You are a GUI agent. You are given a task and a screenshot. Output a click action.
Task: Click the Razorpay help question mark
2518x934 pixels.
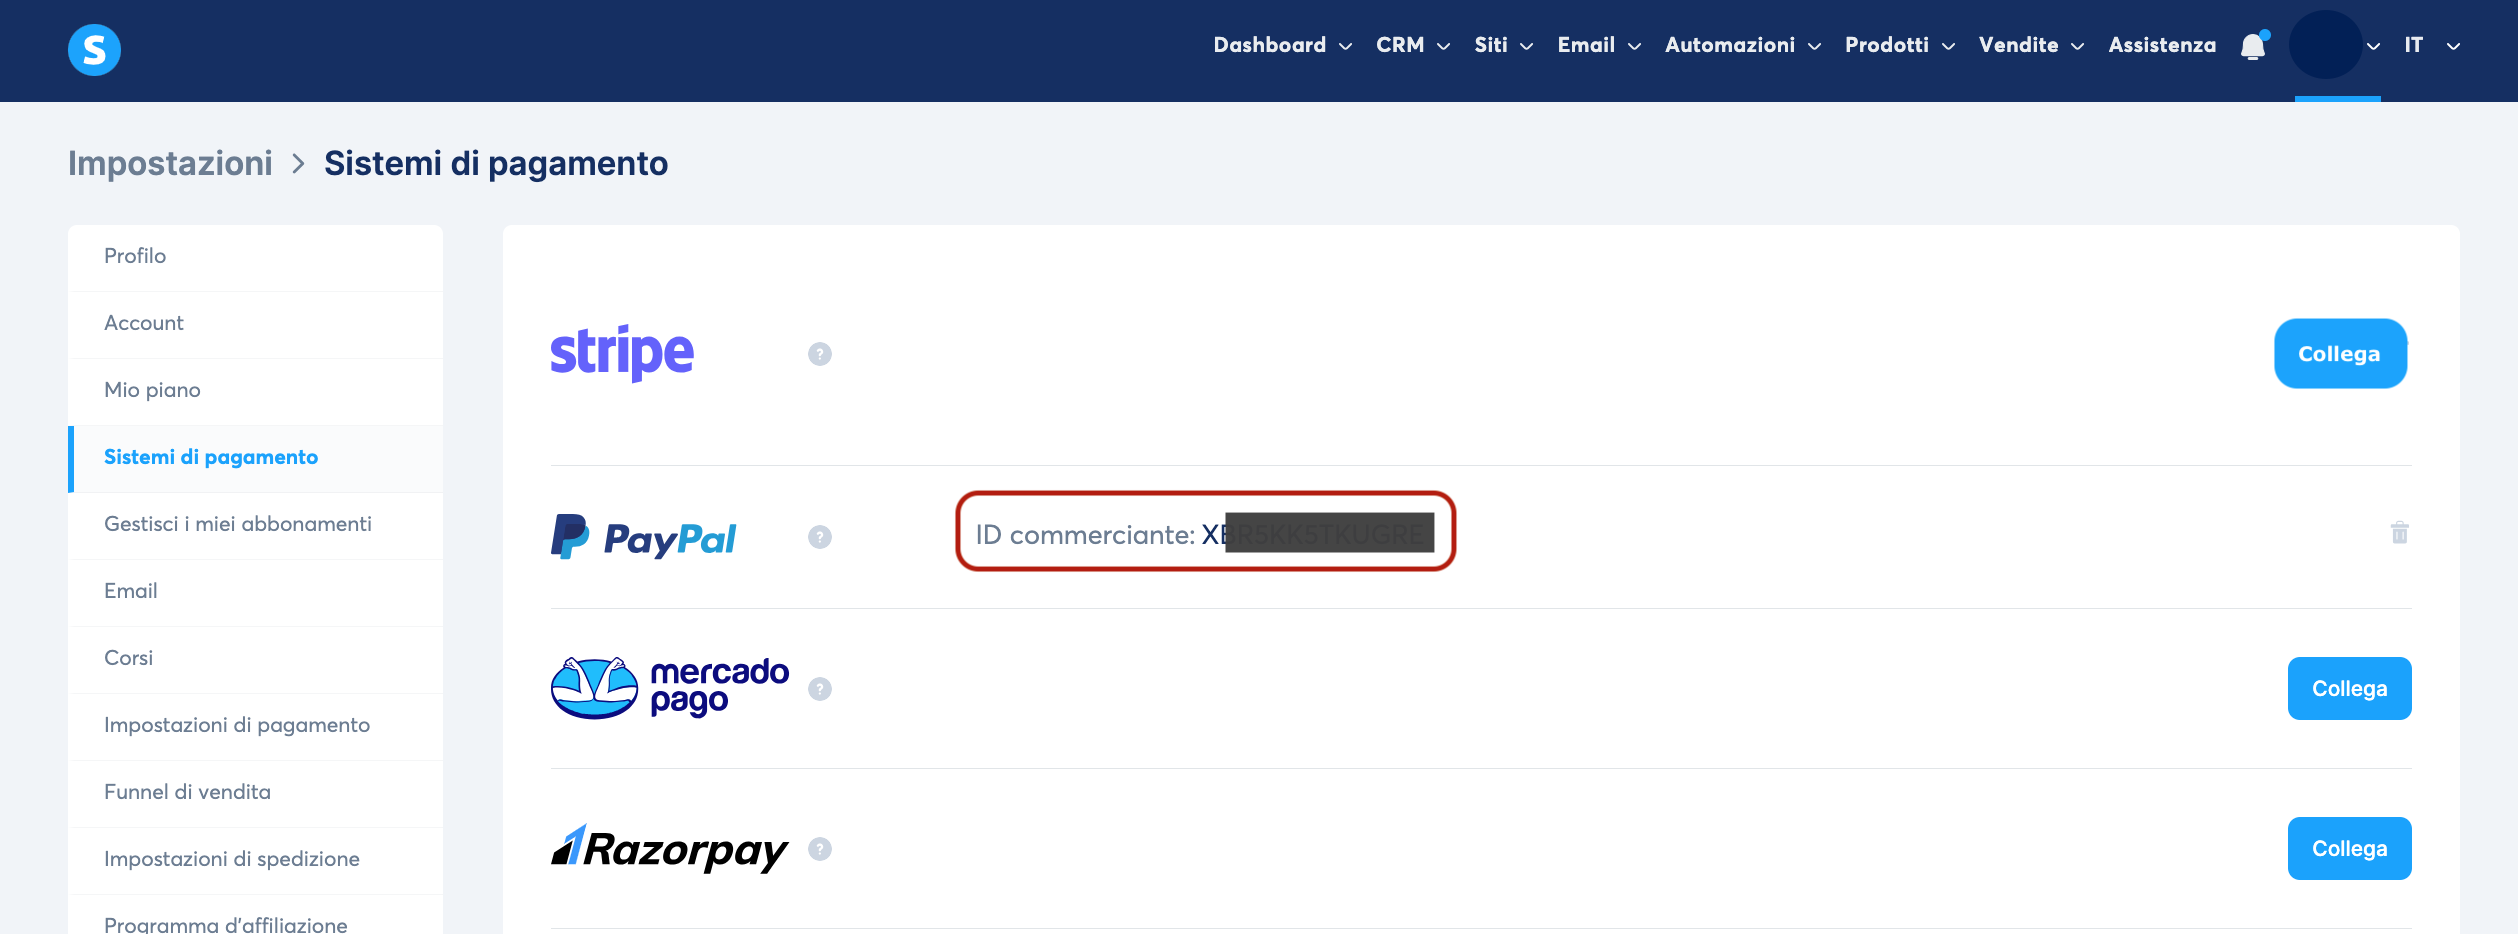(820, 849)
